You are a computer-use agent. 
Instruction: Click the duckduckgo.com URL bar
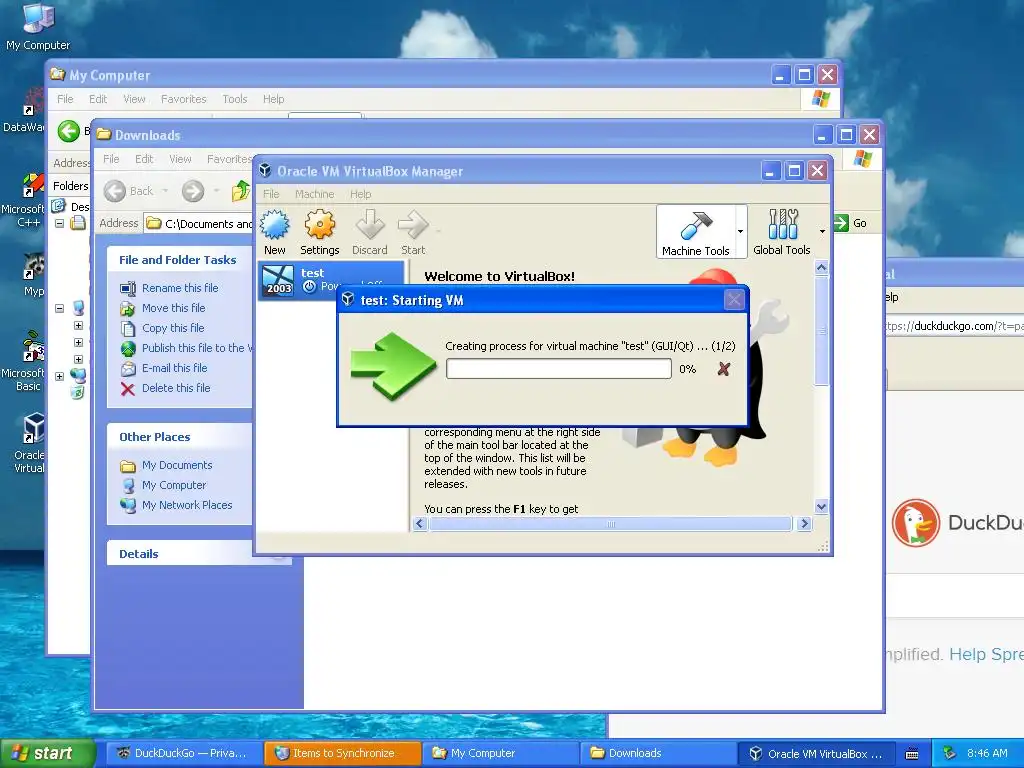pos(954,326)
